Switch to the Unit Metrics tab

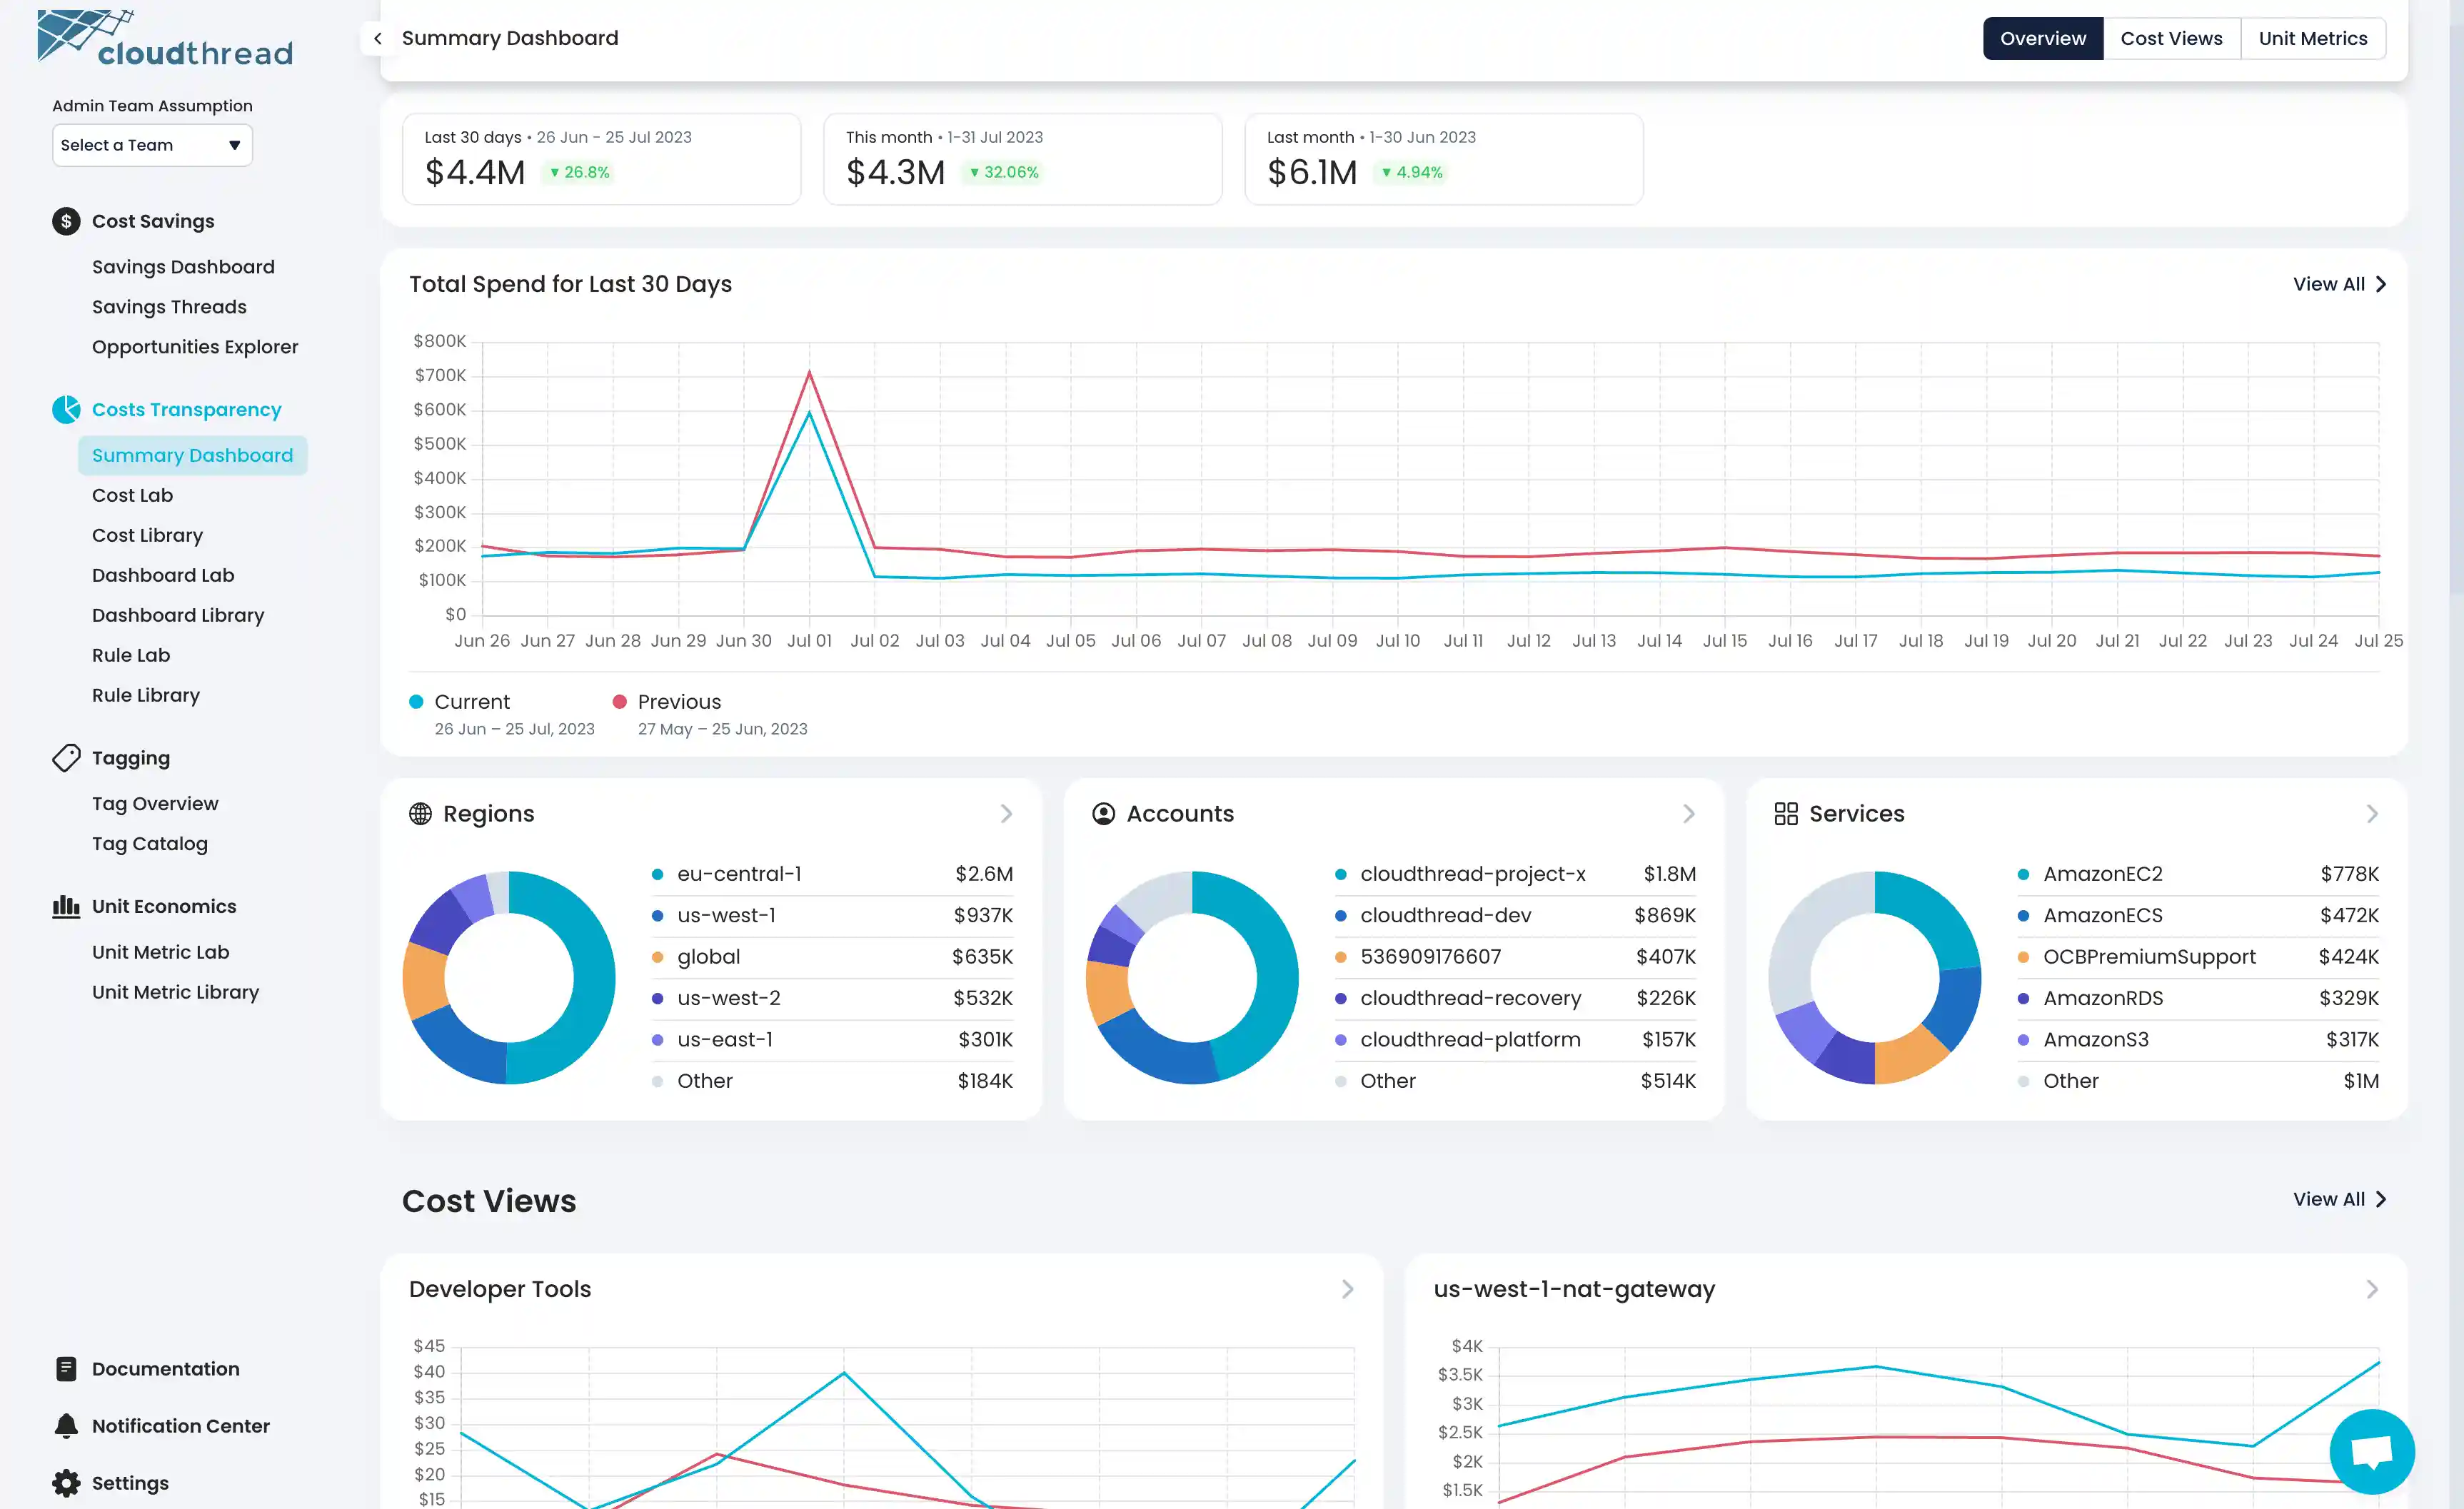click(x=2312, y=39)
